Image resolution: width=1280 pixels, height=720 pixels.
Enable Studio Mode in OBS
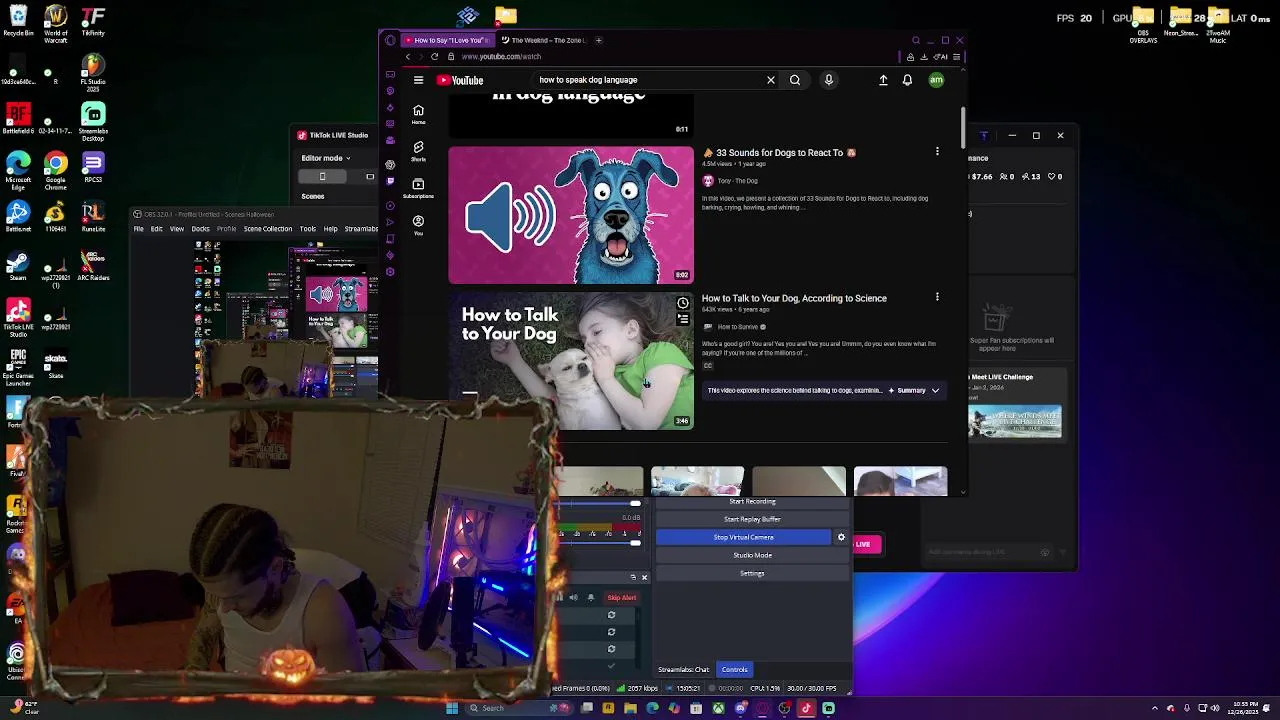(x=752, y=555)
